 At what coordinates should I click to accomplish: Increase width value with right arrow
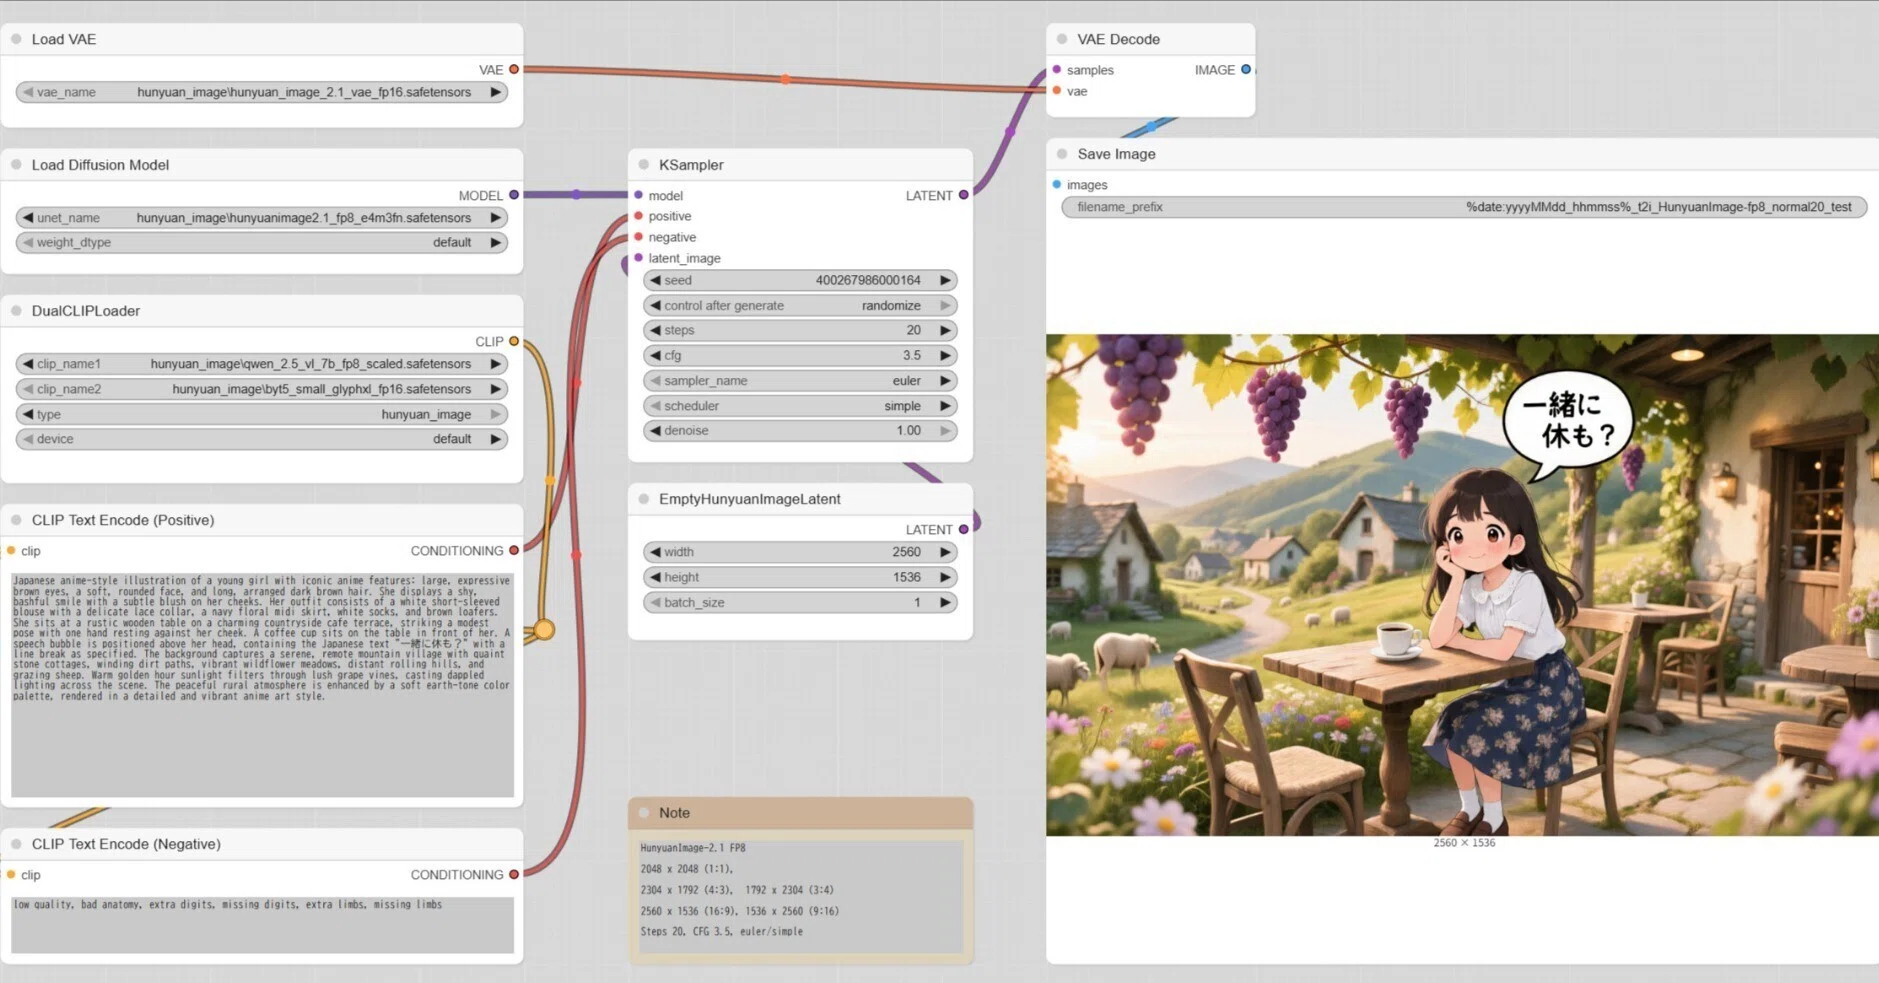coord(944,552)
